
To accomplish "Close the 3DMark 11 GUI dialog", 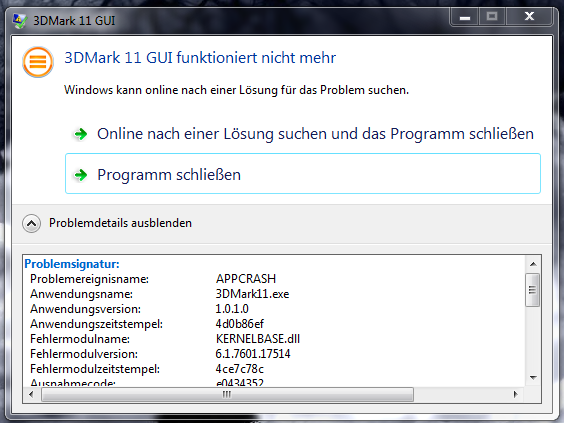I will tap(529, 17).
